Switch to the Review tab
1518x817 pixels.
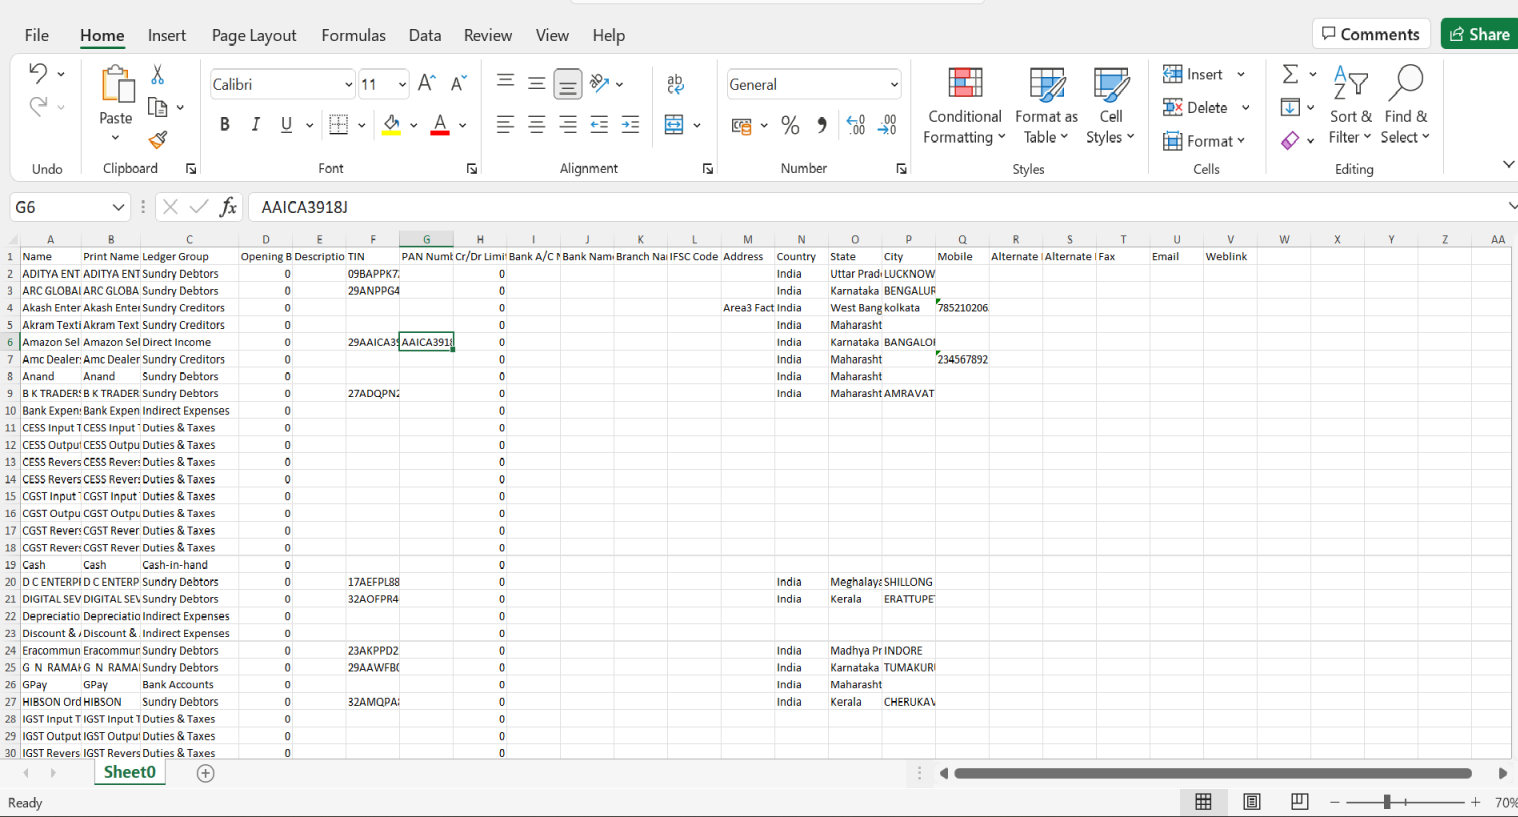coord(488,35)
